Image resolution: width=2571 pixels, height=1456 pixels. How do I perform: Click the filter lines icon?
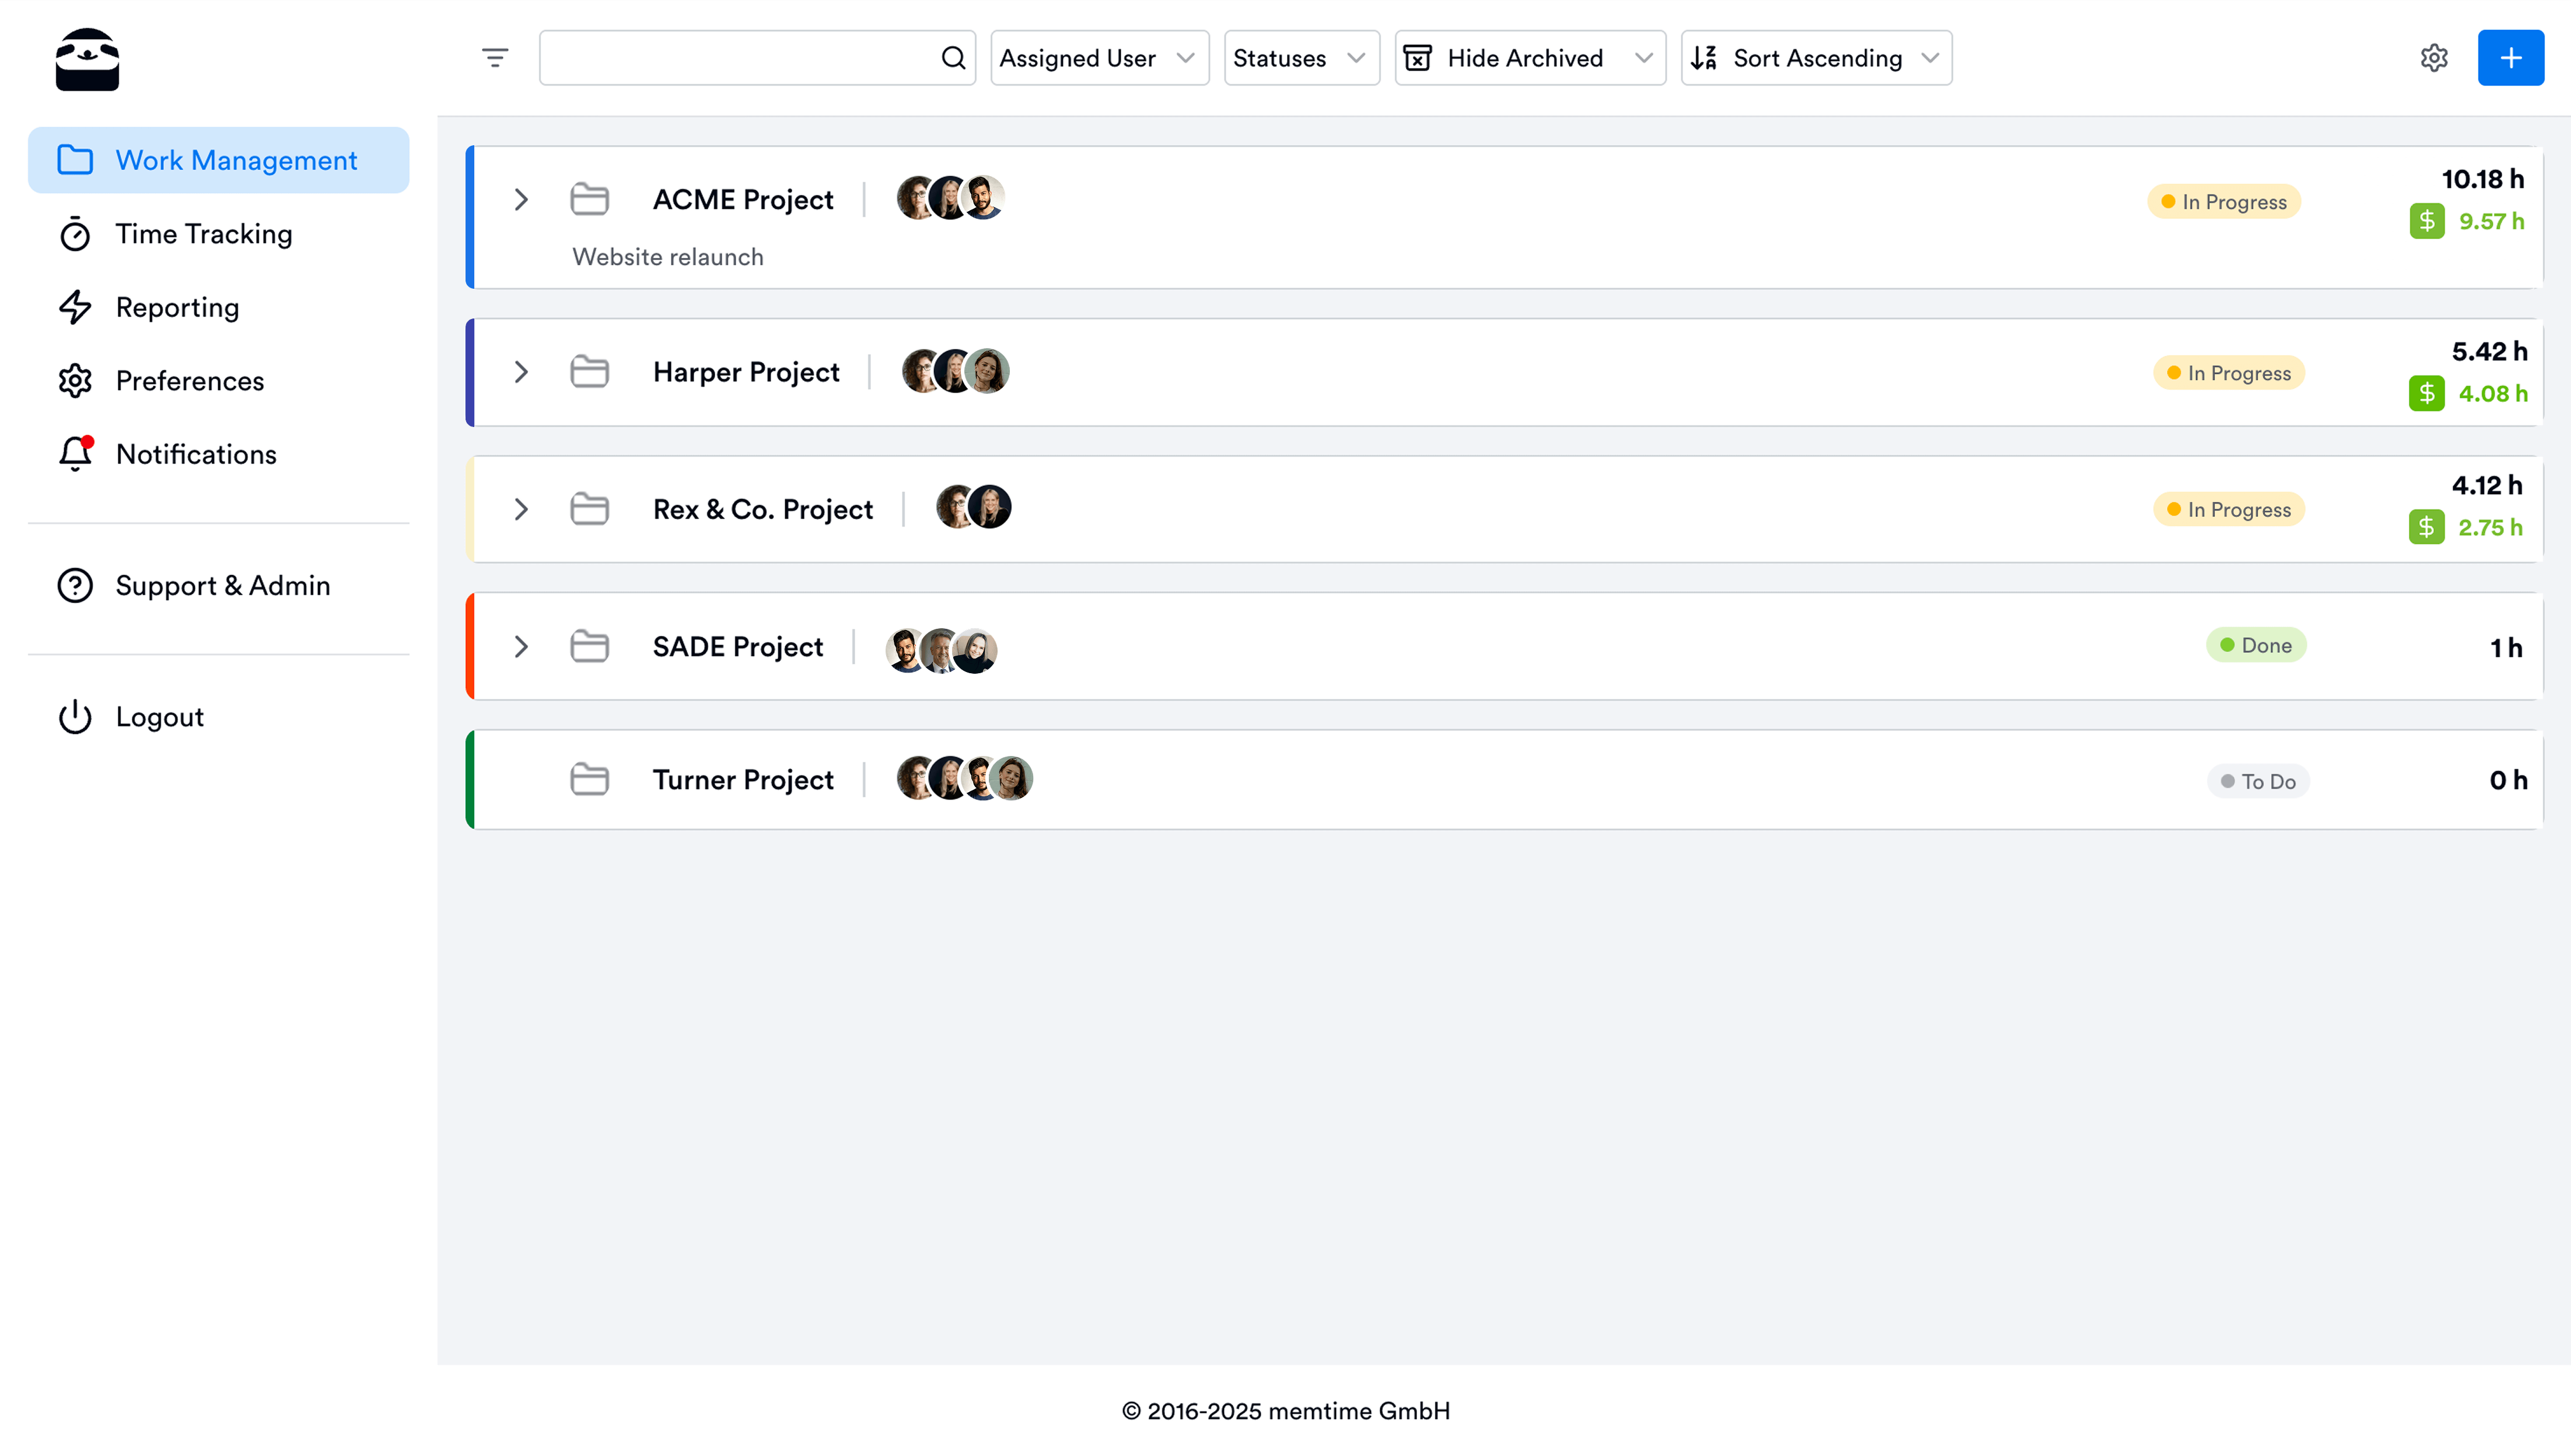click(x=495, y=58)
